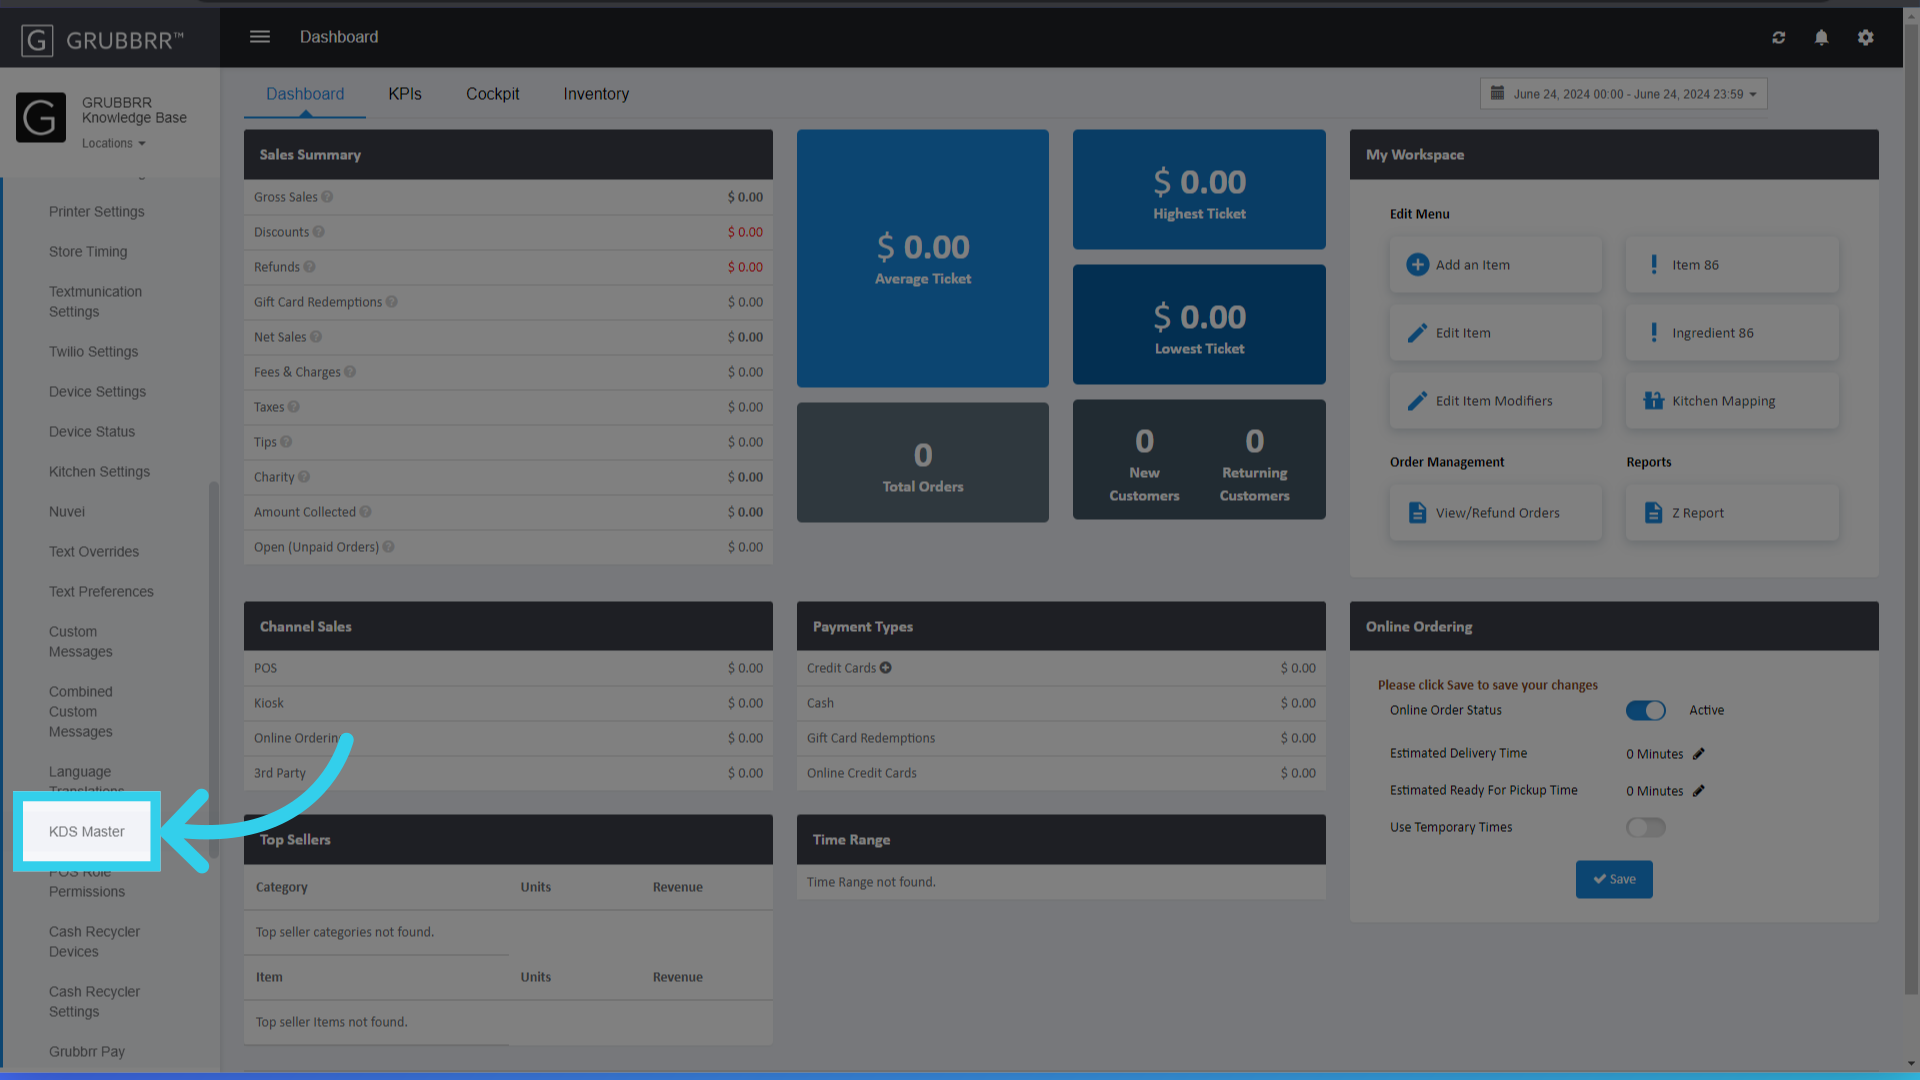Click the sidebar scrollbar thumb

coord(213,670)
